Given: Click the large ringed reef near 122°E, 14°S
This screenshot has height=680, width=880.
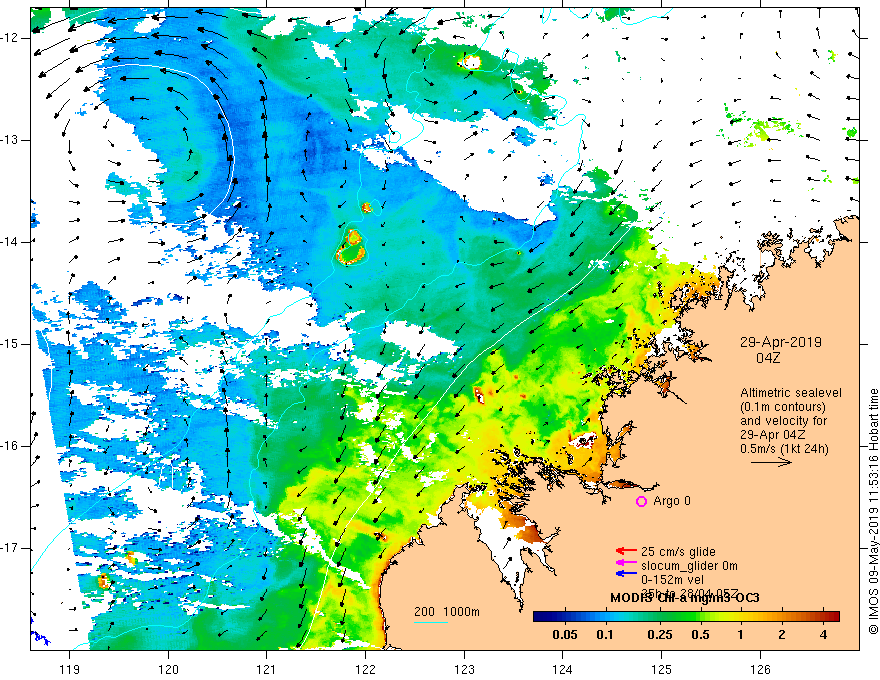Looking at the screenshot, I should click(351, 247).
